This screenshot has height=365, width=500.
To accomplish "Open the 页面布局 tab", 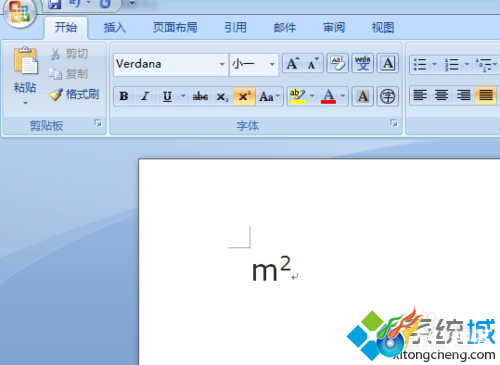I will click(x=175, y=28).
